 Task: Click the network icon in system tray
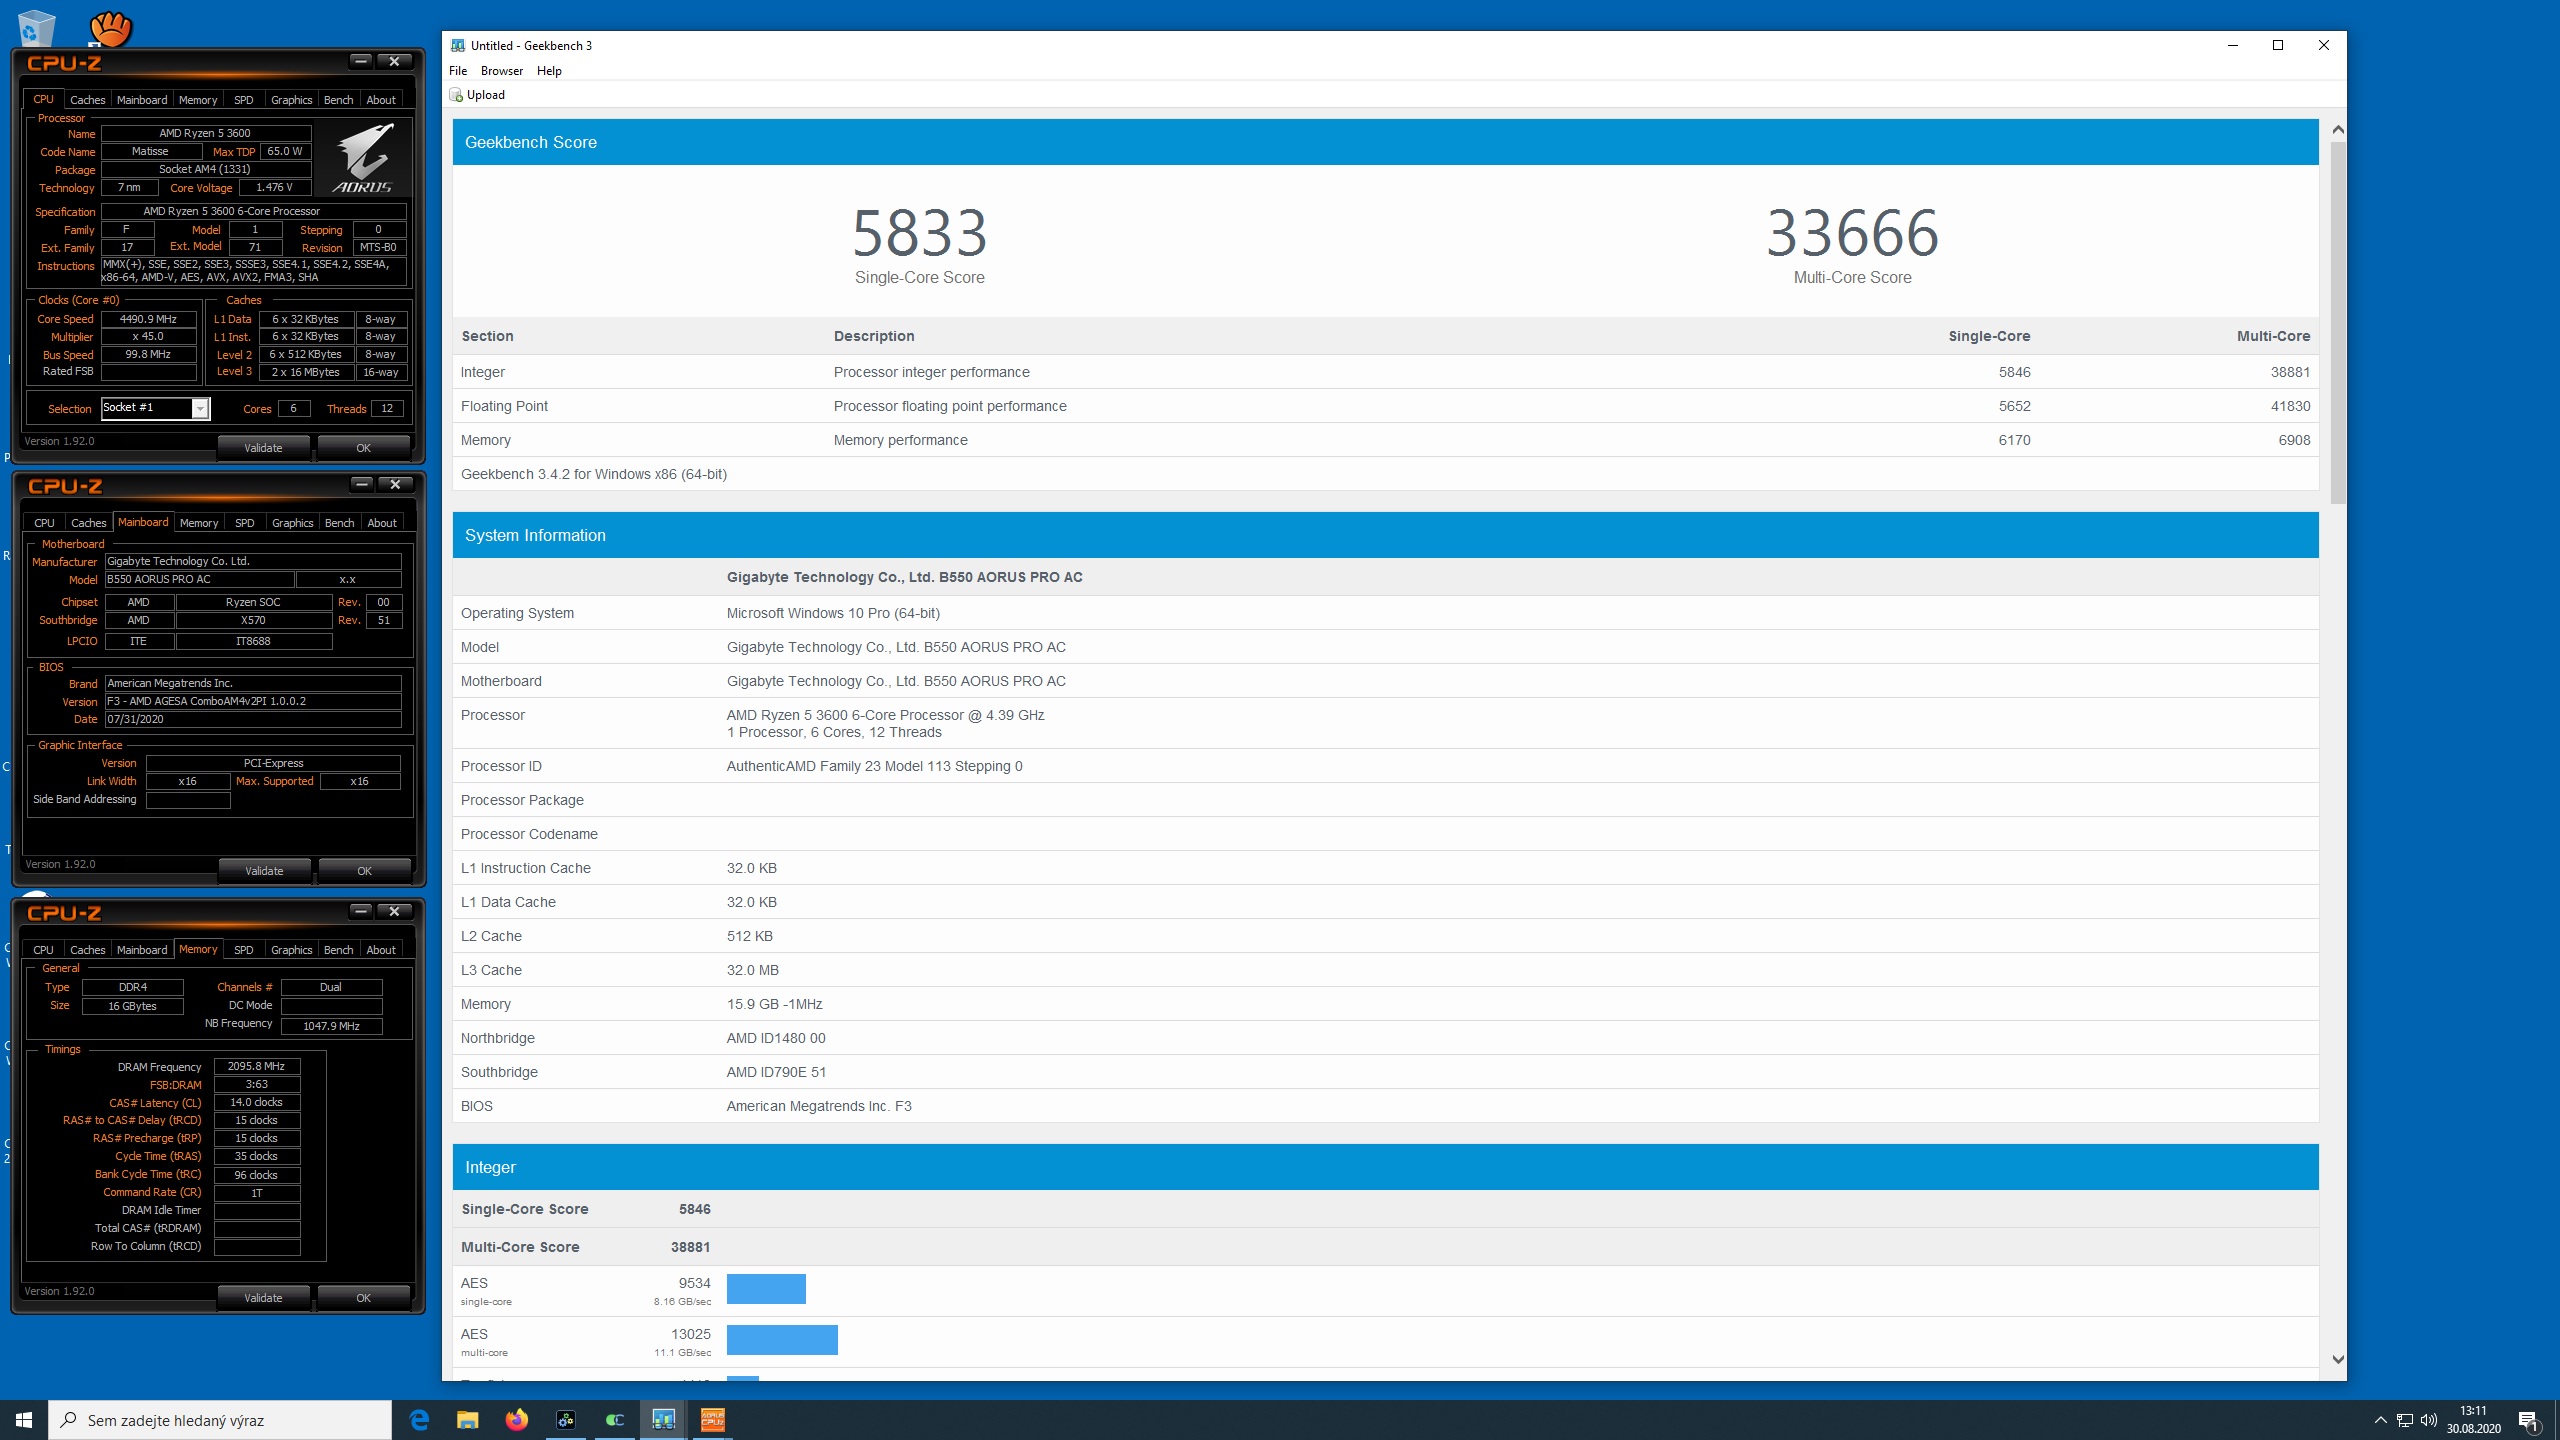point(2405,1420)
